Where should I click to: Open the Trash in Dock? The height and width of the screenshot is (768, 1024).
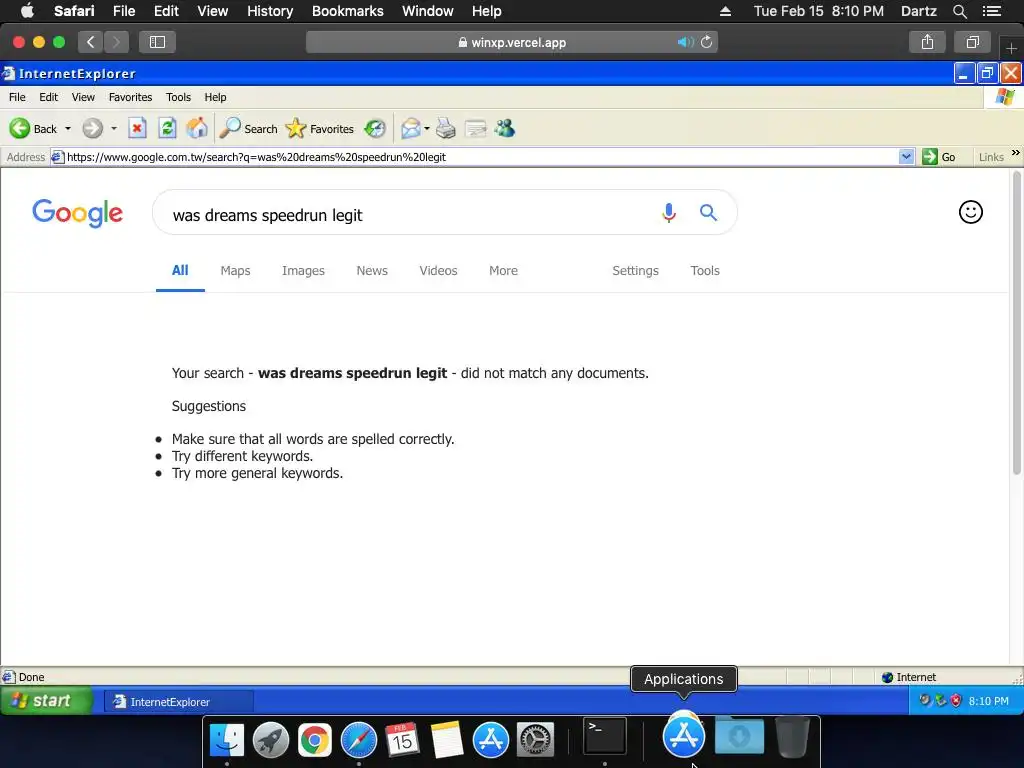point(792,737)
